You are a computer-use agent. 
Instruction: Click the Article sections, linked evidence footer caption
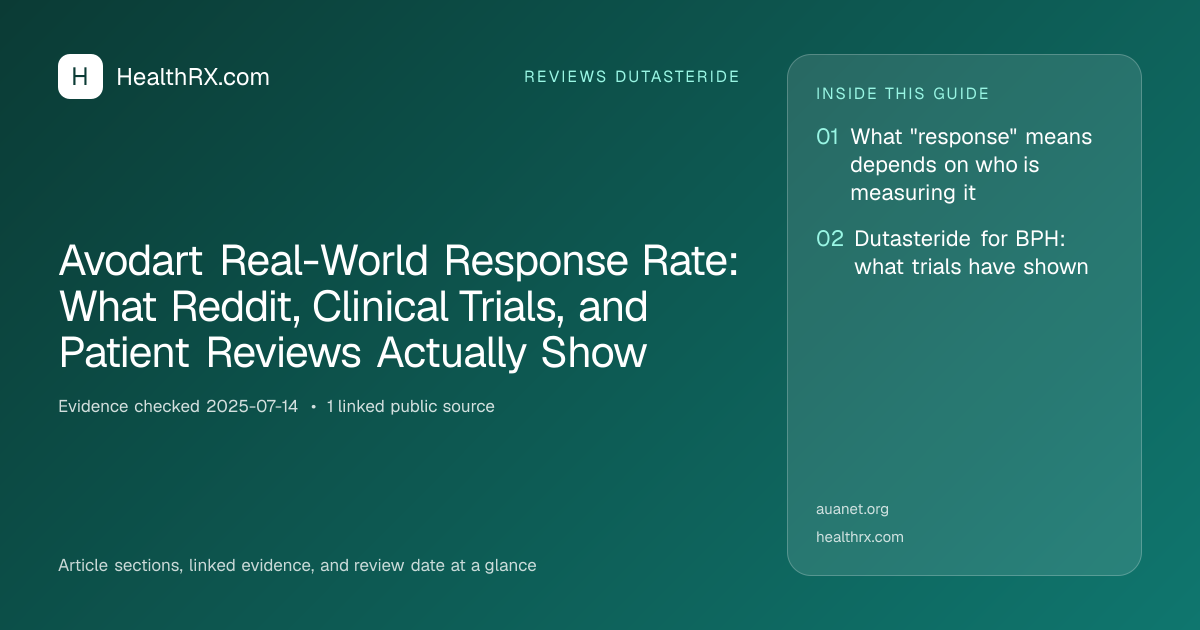coord(297,565)
